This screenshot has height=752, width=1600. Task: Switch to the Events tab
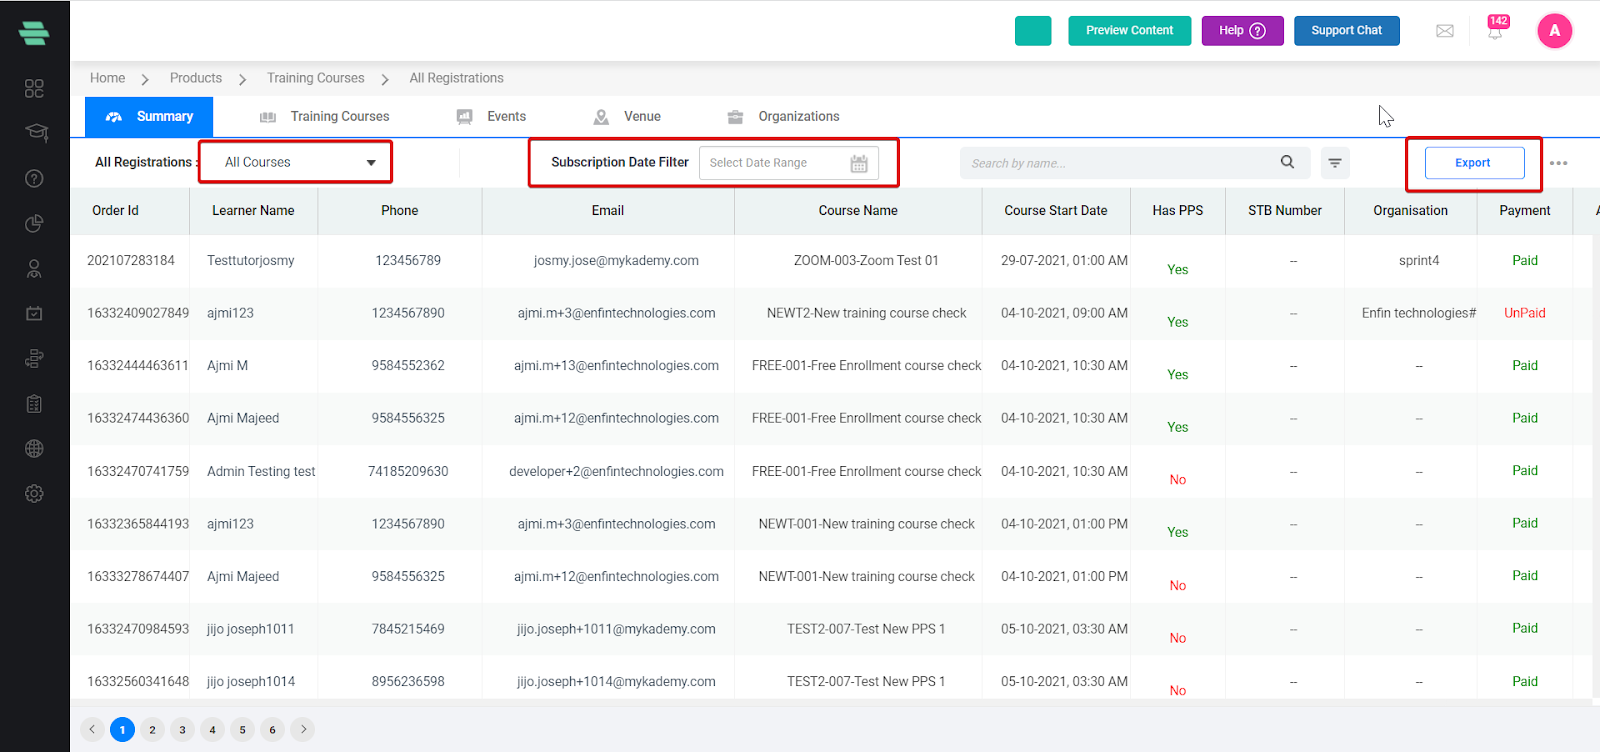[x=491, y=117]
